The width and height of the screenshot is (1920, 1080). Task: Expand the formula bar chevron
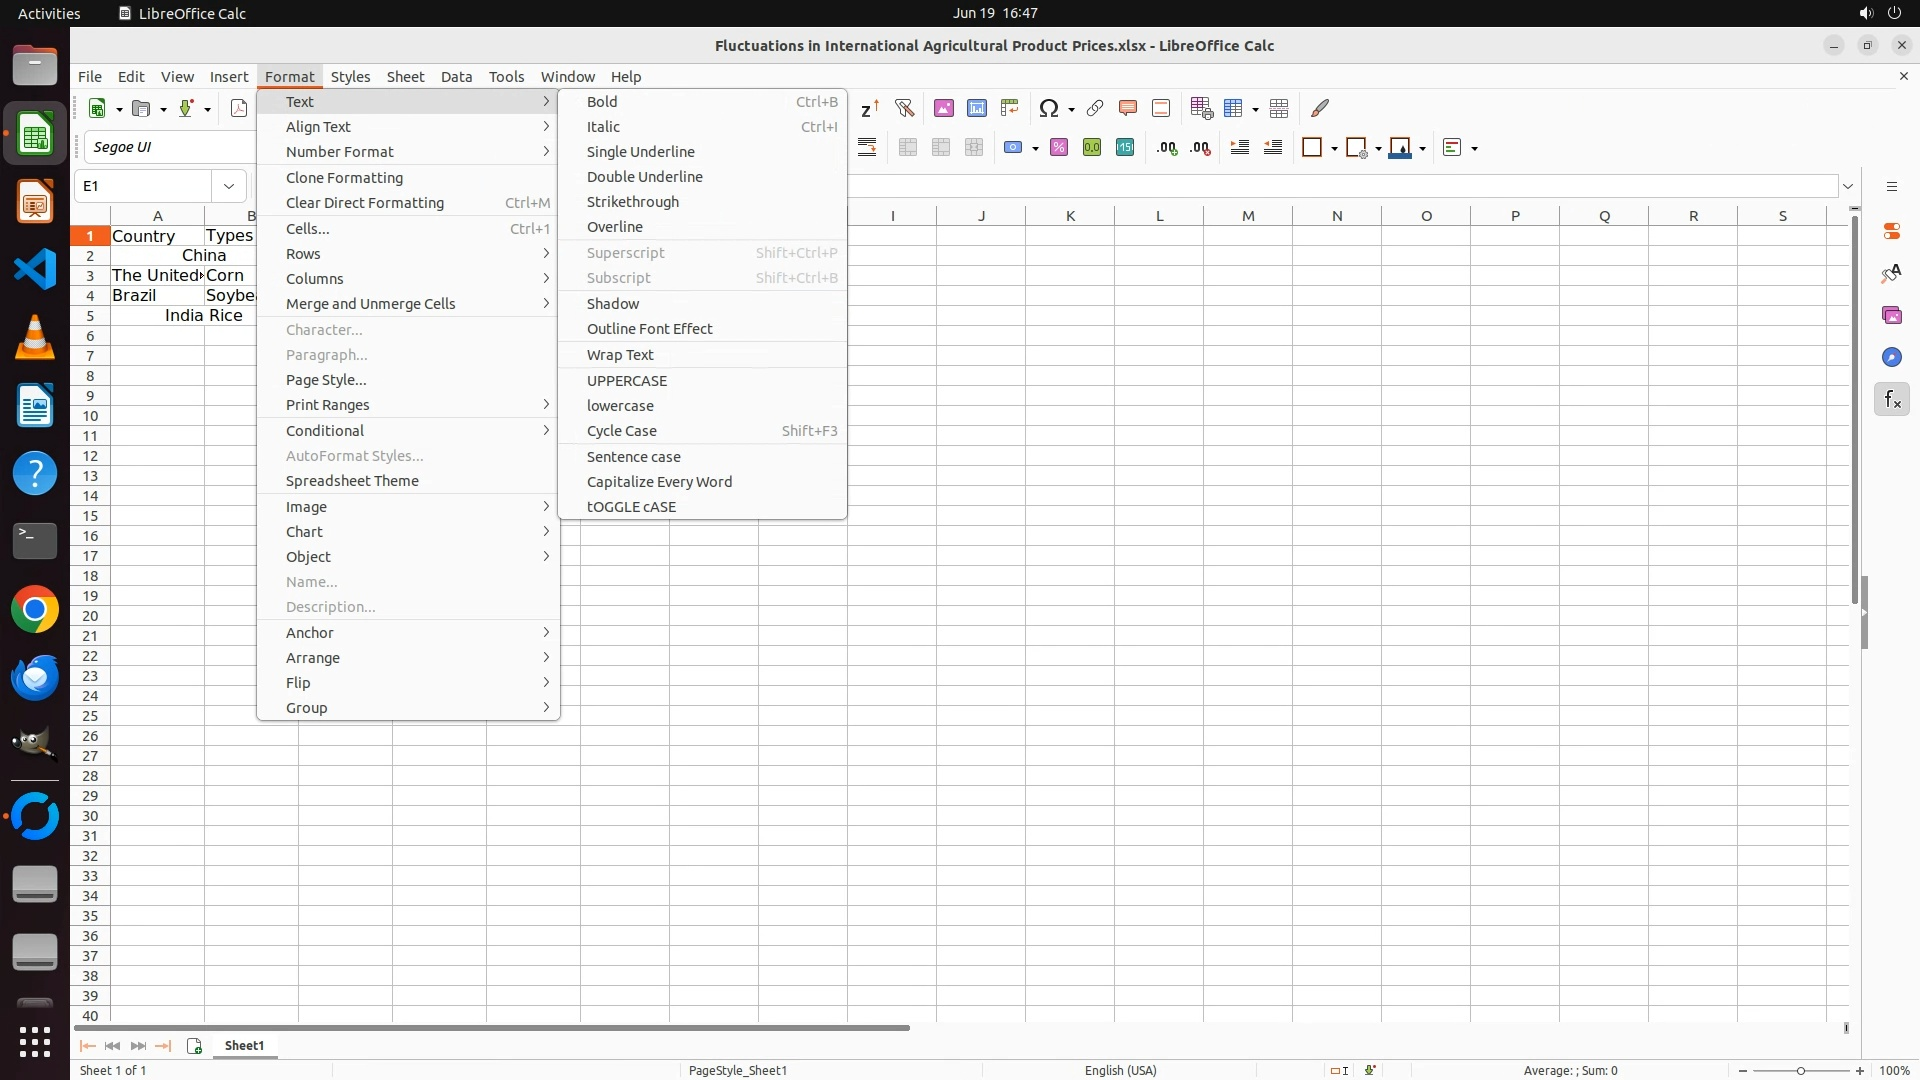tap(1848, 186)
